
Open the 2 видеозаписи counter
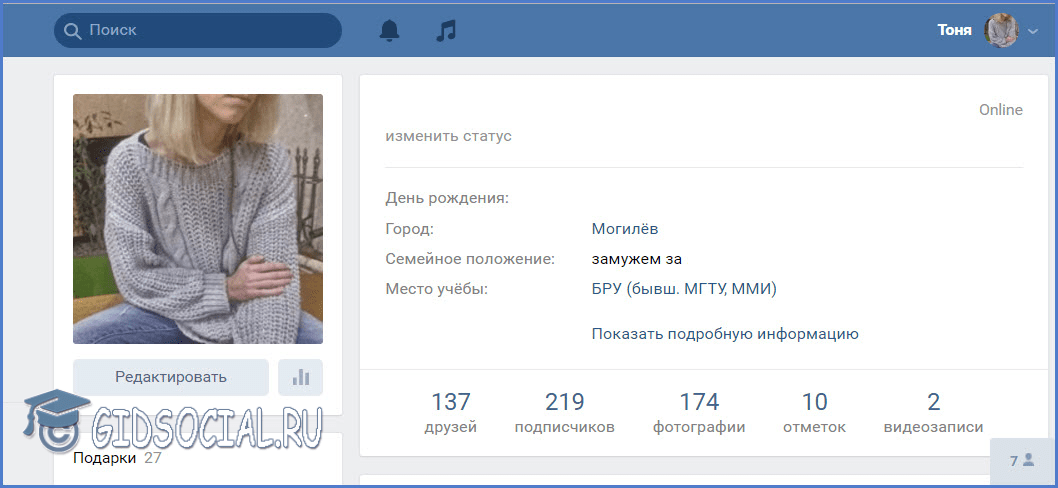(x=933, y=413)
